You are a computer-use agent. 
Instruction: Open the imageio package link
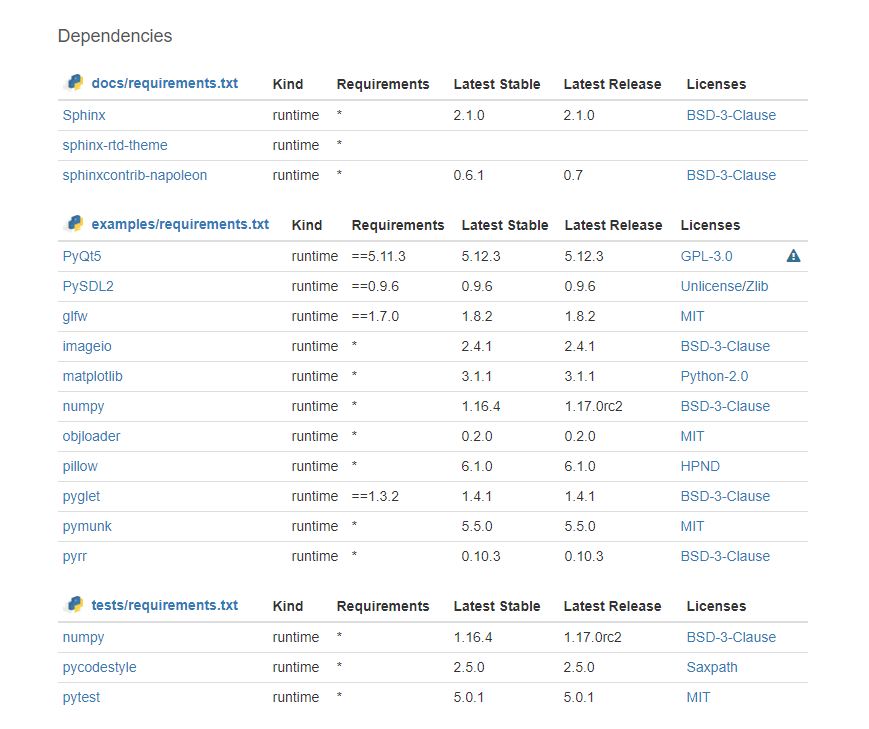87,346
